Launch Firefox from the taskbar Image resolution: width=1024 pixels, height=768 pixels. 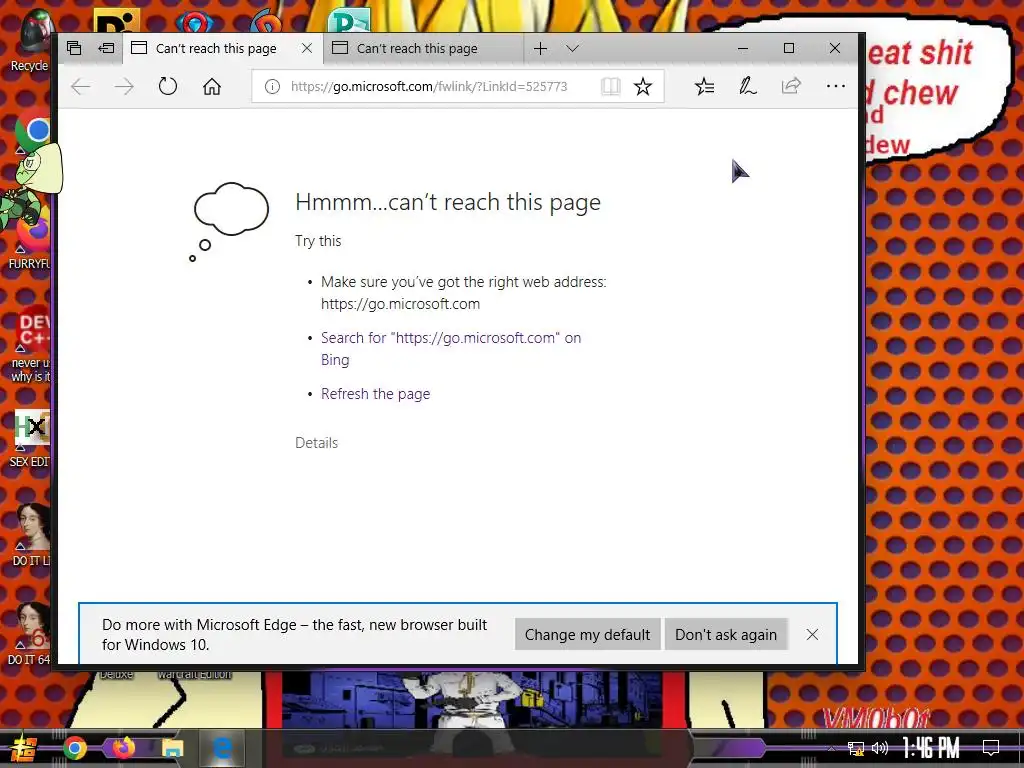click(x=123, y=748)
